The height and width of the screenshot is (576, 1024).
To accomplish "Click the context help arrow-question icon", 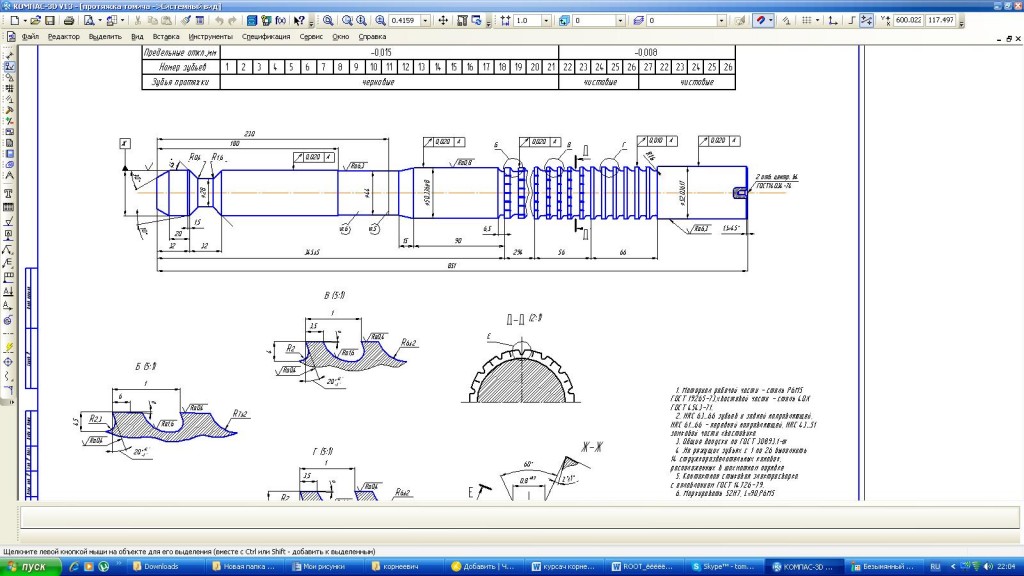I will coord(299,21).
